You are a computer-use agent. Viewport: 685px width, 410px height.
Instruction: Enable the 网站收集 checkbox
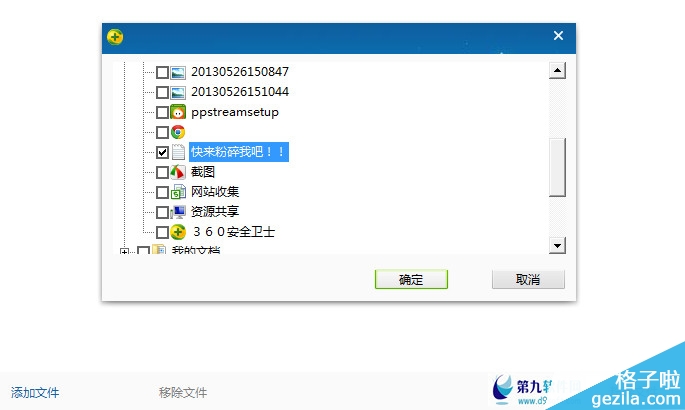tap(162, 192)
